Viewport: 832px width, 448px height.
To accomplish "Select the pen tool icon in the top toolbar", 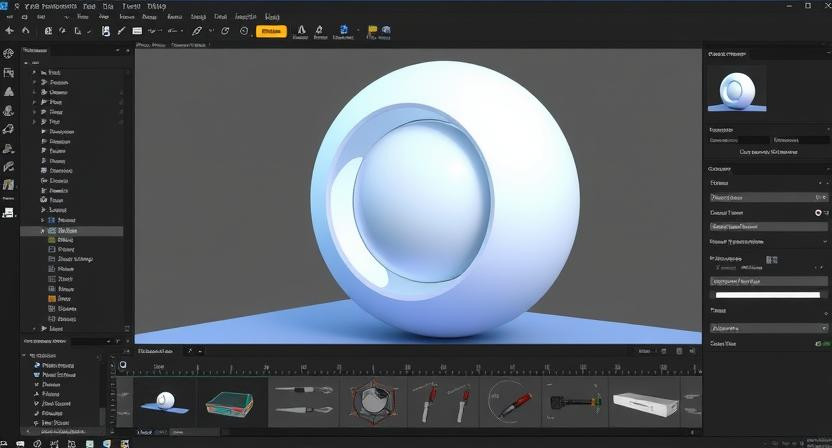I will 198,31.
